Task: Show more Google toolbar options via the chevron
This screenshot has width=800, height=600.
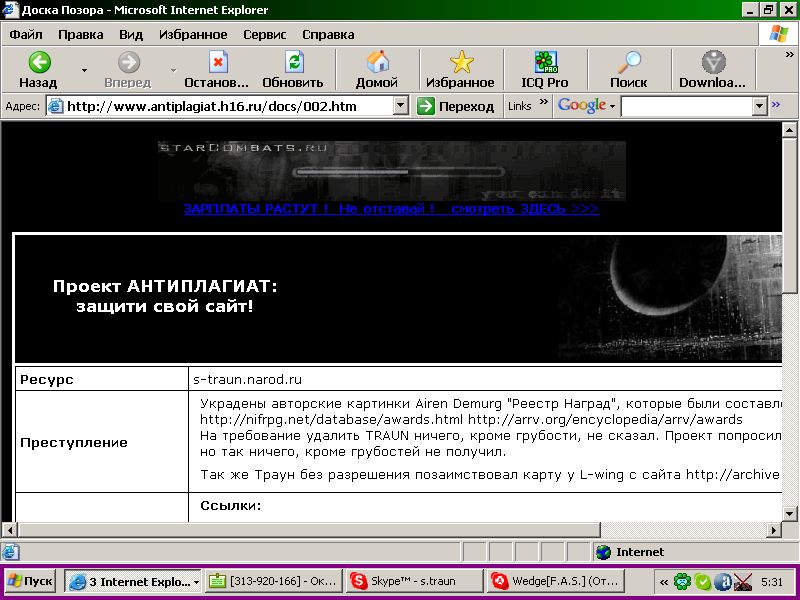Action: 776,105
